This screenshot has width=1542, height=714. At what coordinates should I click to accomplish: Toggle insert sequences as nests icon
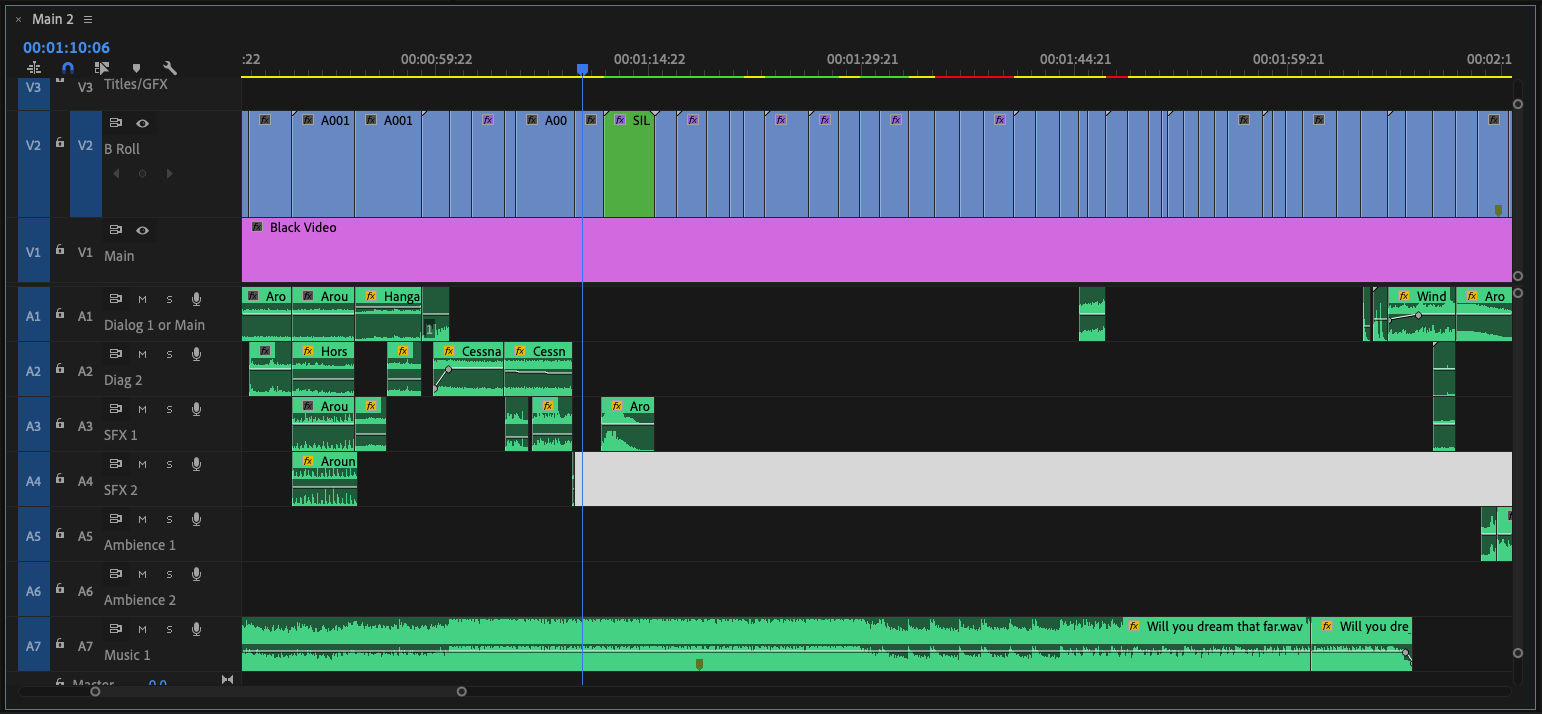(x=34, y=68)
